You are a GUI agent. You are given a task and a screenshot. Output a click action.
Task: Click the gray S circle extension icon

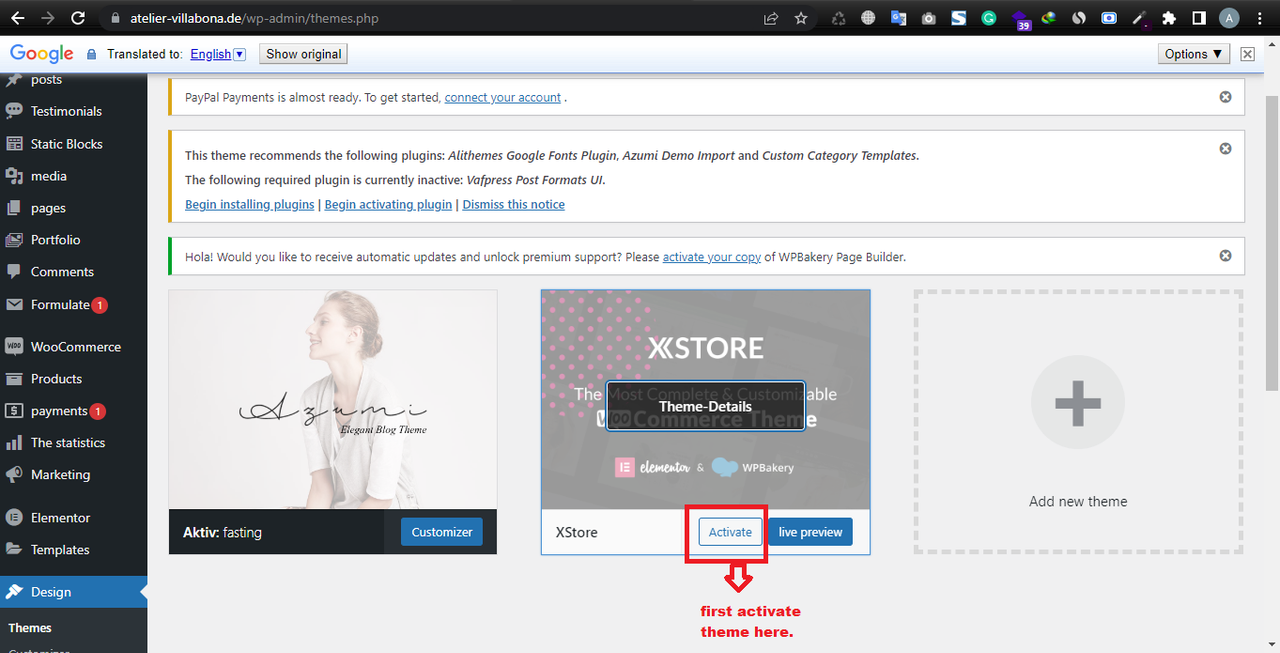pyautogui.click(x=1079, y=18)
